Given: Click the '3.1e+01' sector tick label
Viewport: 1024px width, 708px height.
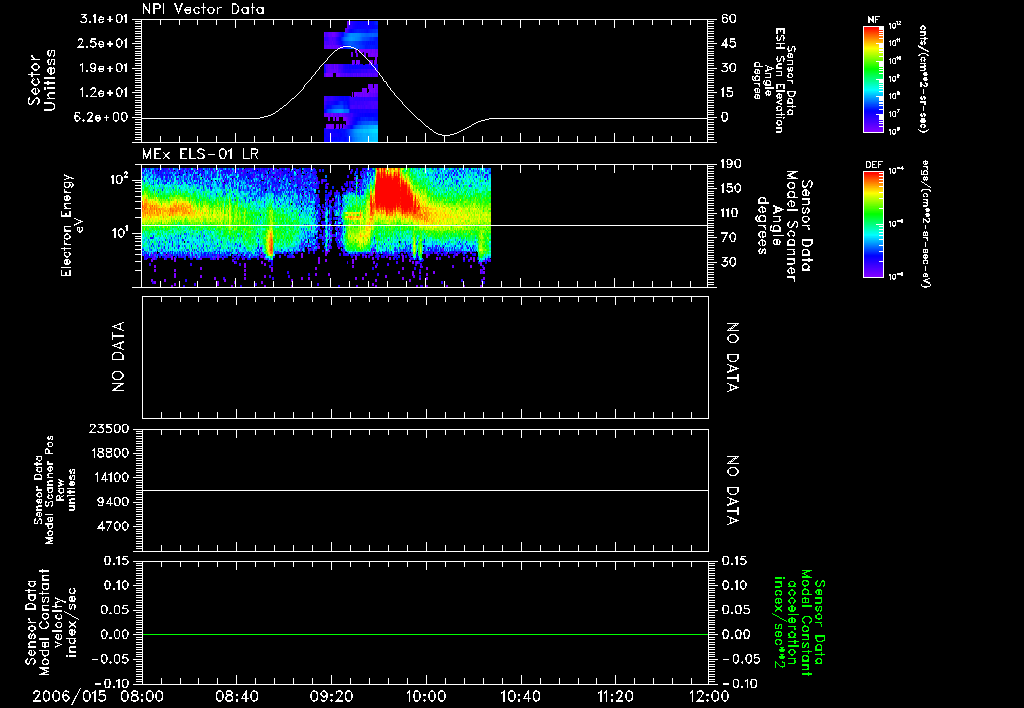Looking at the screenshot, I should click(103, 19).
